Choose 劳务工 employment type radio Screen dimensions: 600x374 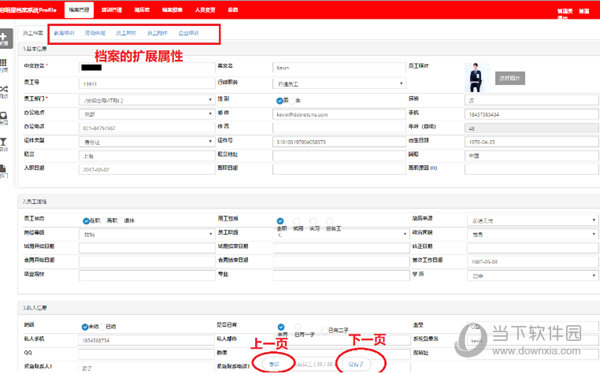tap(330, 221)
